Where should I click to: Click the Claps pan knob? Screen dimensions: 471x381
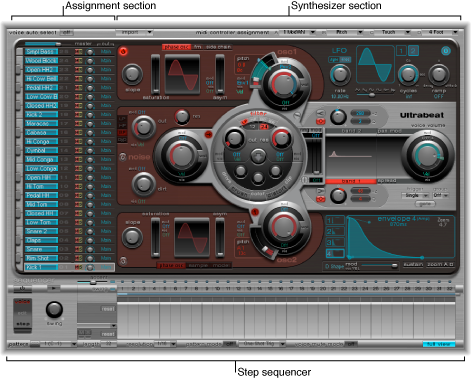[x=90, y=240]
